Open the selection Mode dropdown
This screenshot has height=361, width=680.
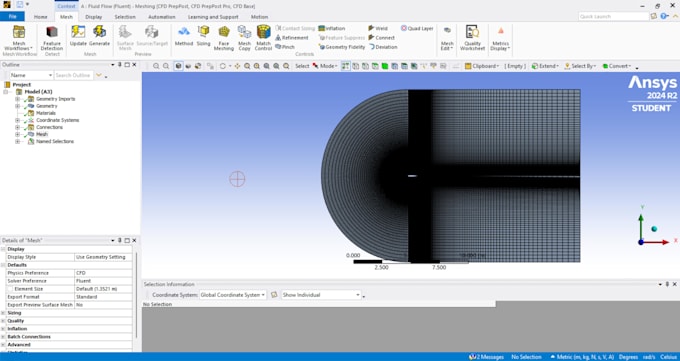coord(325,66)
